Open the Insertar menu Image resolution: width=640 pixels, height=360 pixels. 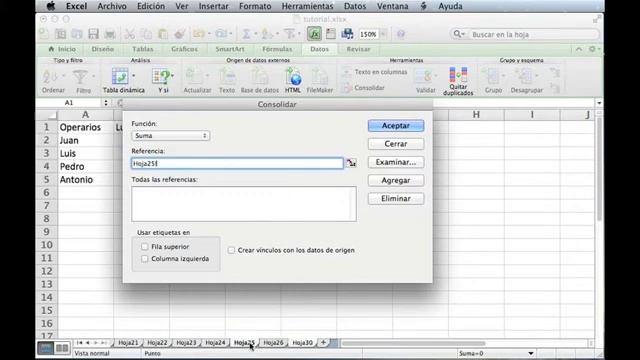point(213,6)
